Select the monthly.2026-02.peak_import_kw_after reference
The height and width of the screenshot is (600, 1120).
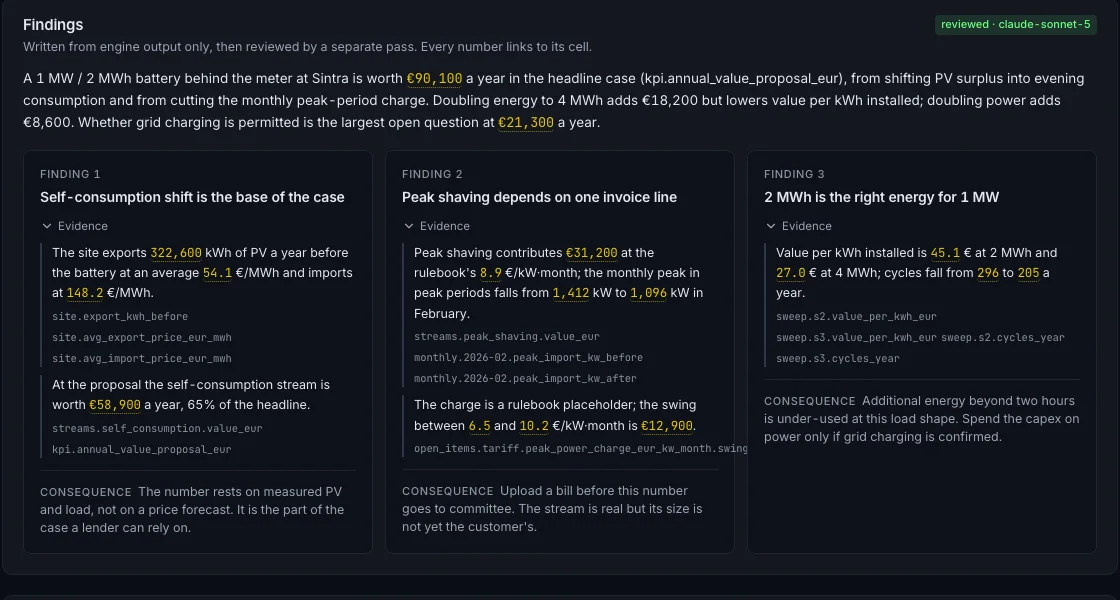(x=525, y=379)
